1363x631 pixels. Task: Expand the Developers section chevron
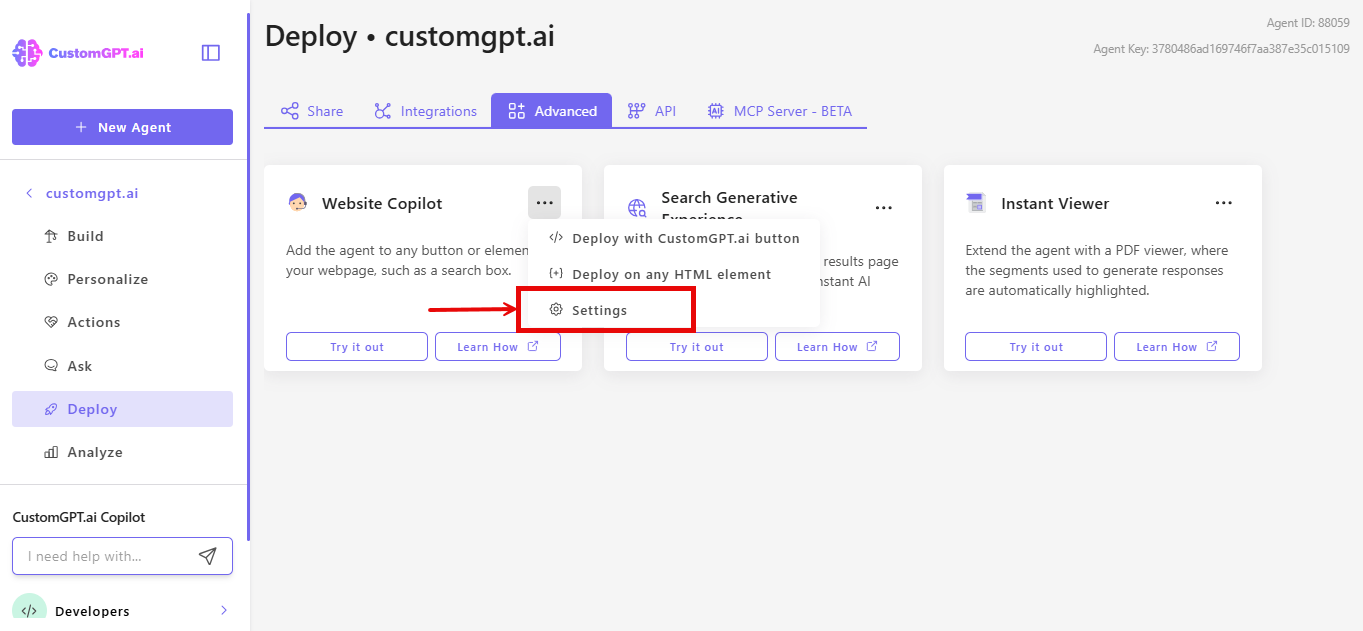point(222,610)
